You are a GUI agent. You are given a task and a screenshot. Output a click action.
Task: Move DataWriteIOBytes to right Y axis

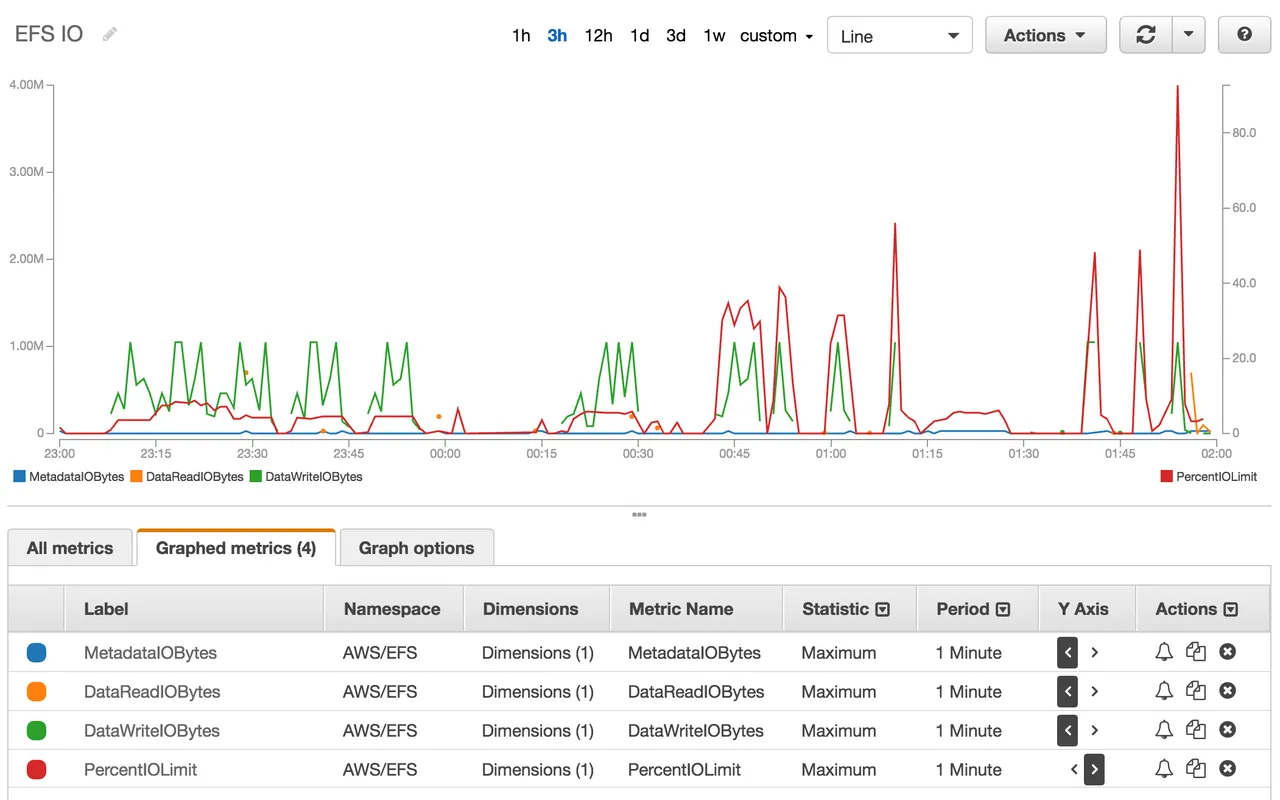point(1095,730)
